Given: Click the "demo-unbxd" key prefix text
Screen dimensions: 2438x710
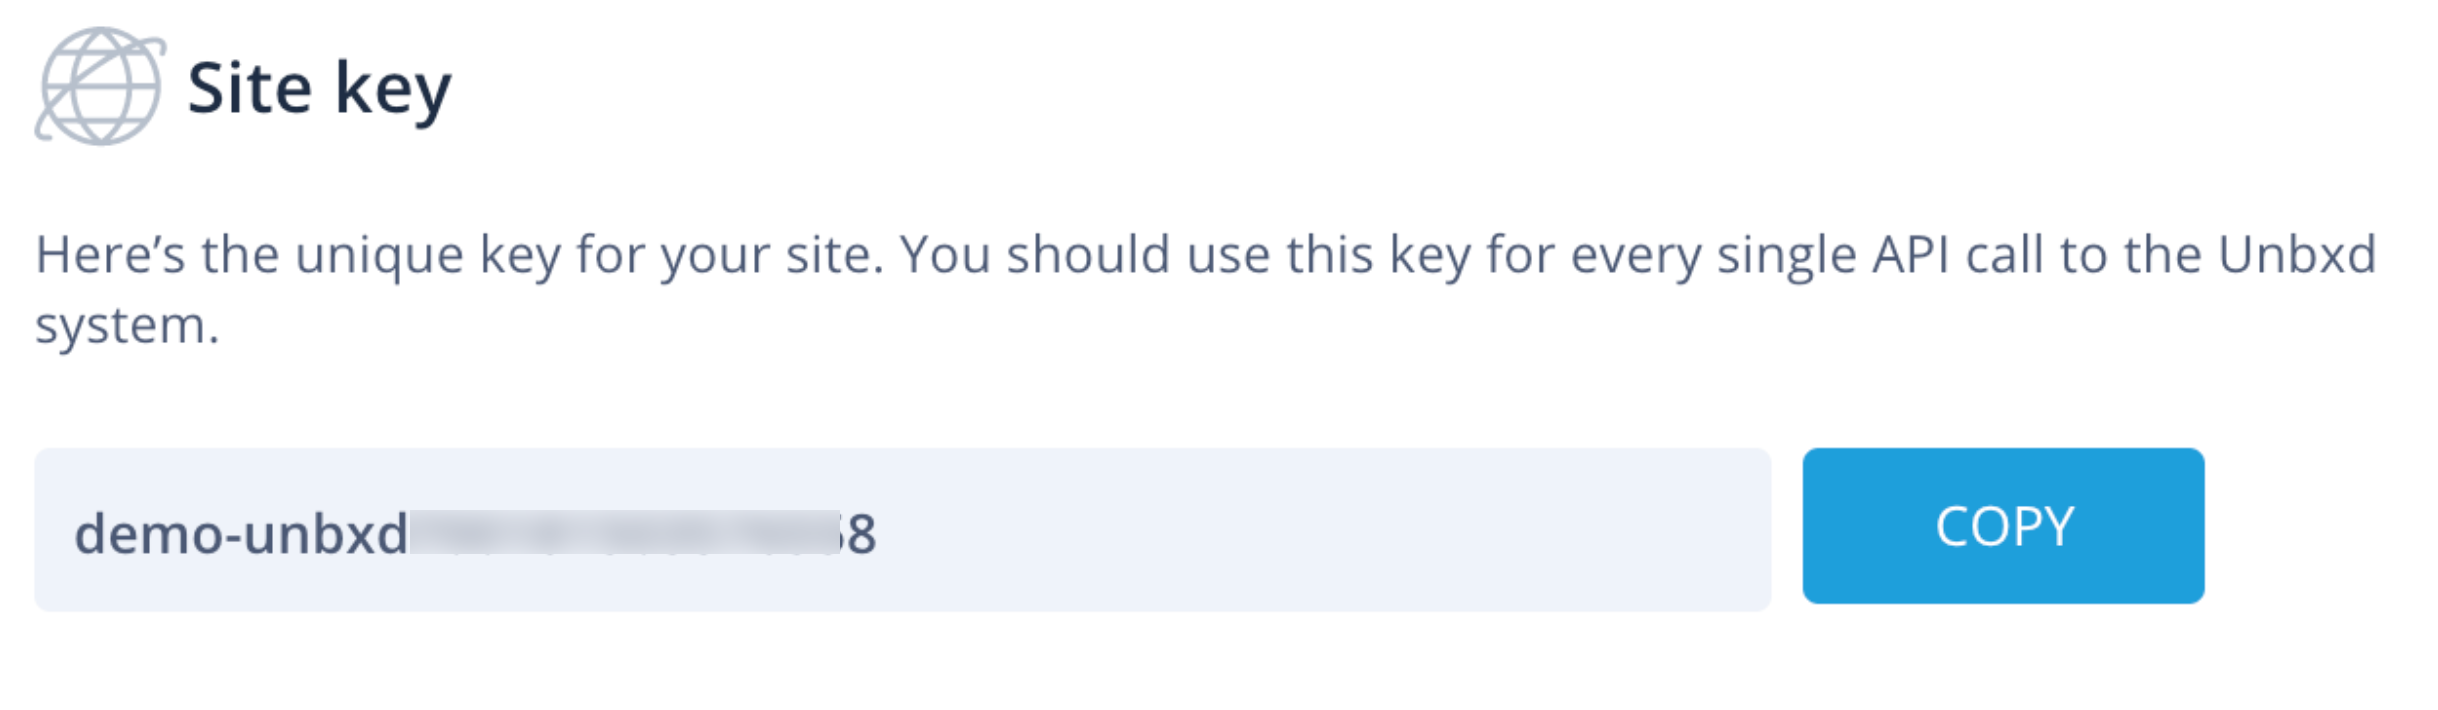Looking at the screenshot, I should [241, 533].
